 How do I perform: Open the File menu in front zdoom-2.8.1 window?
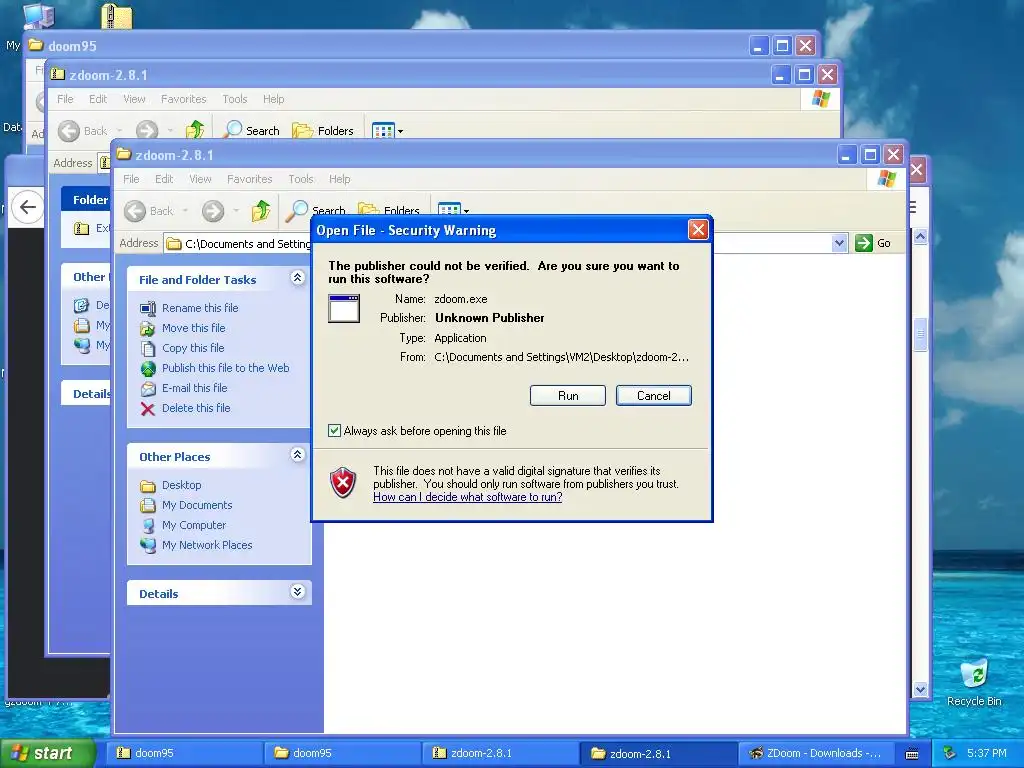point(131,179)
